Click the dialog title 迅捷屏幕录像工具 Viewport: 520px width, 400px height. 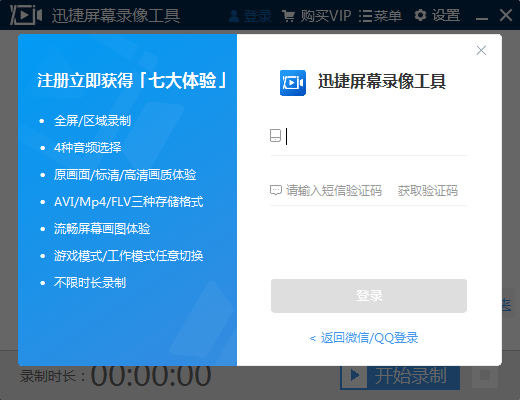point(382,81)
